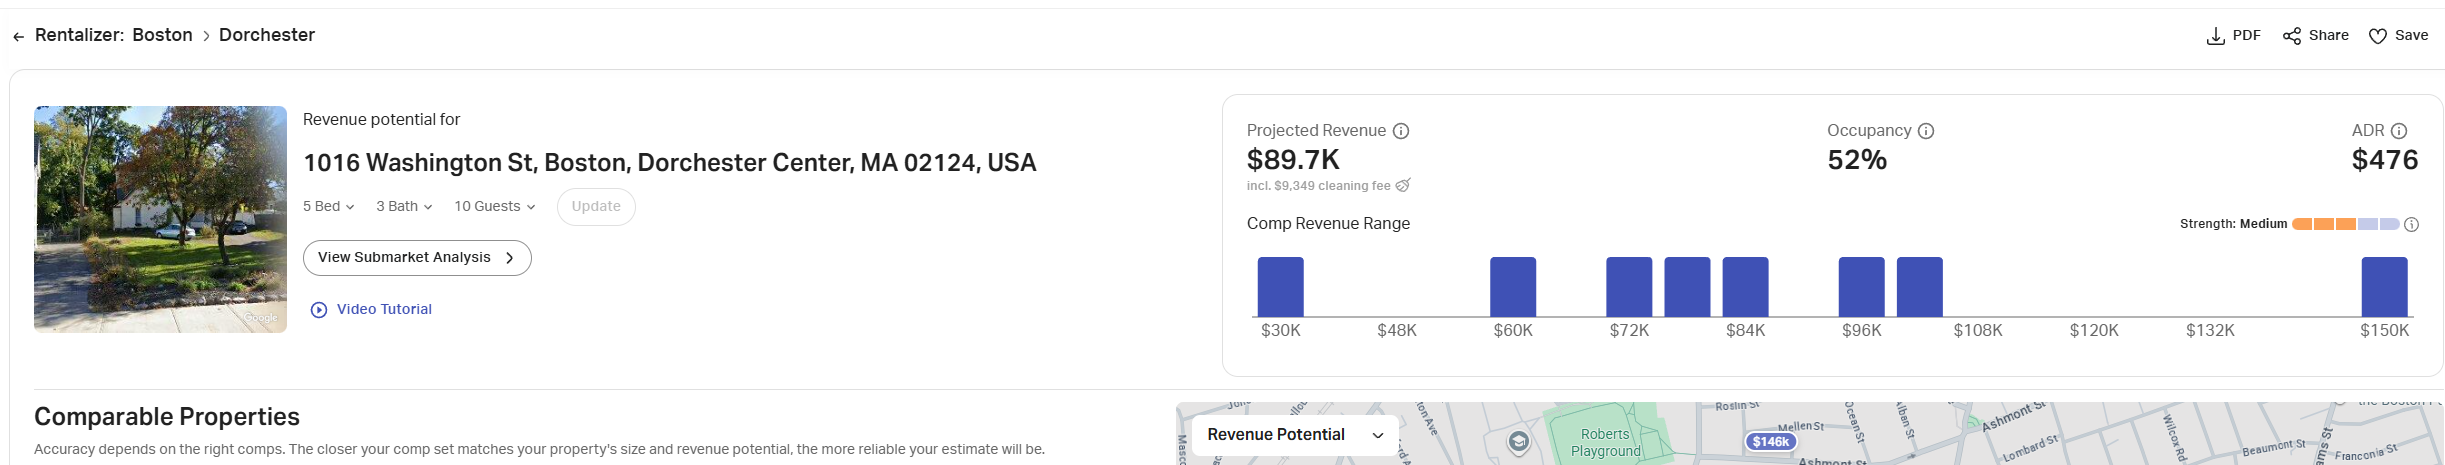Viewport: 2445px width, 465px height.
Task: Play the Video Tutorial icon
Action: 319,310
